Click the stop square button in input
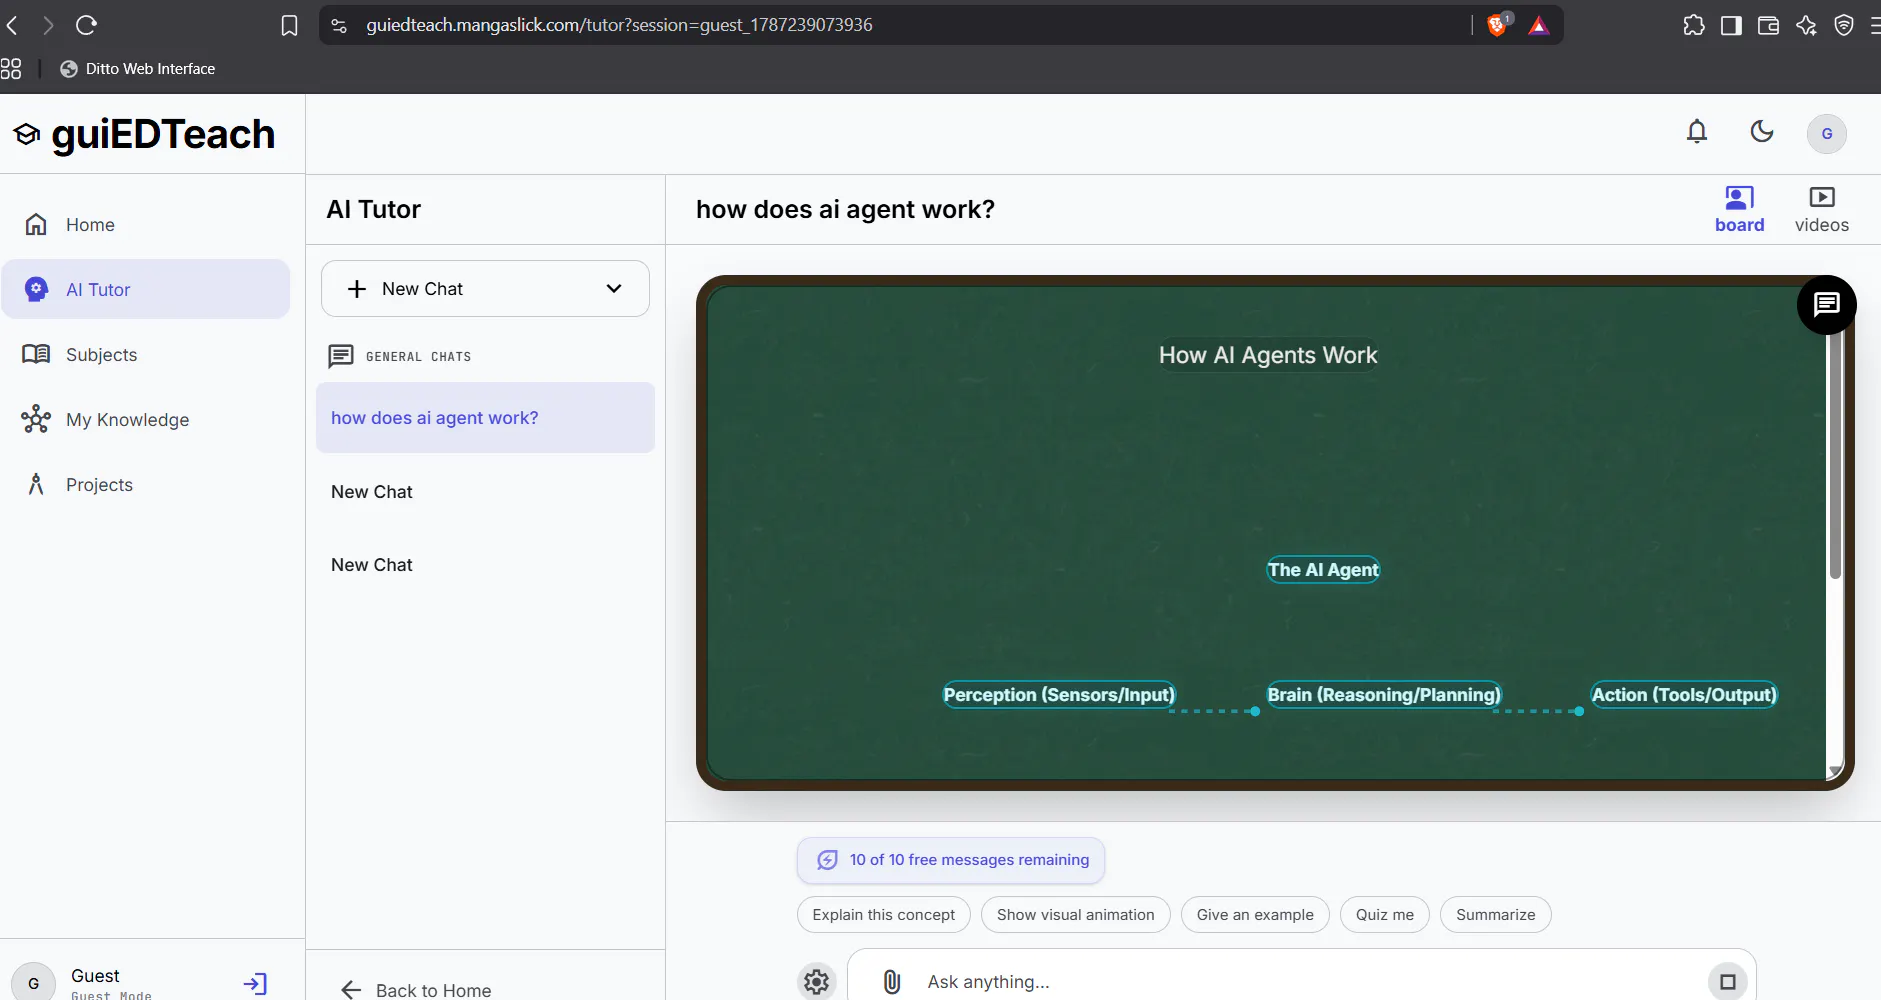 pos(1727,982)
